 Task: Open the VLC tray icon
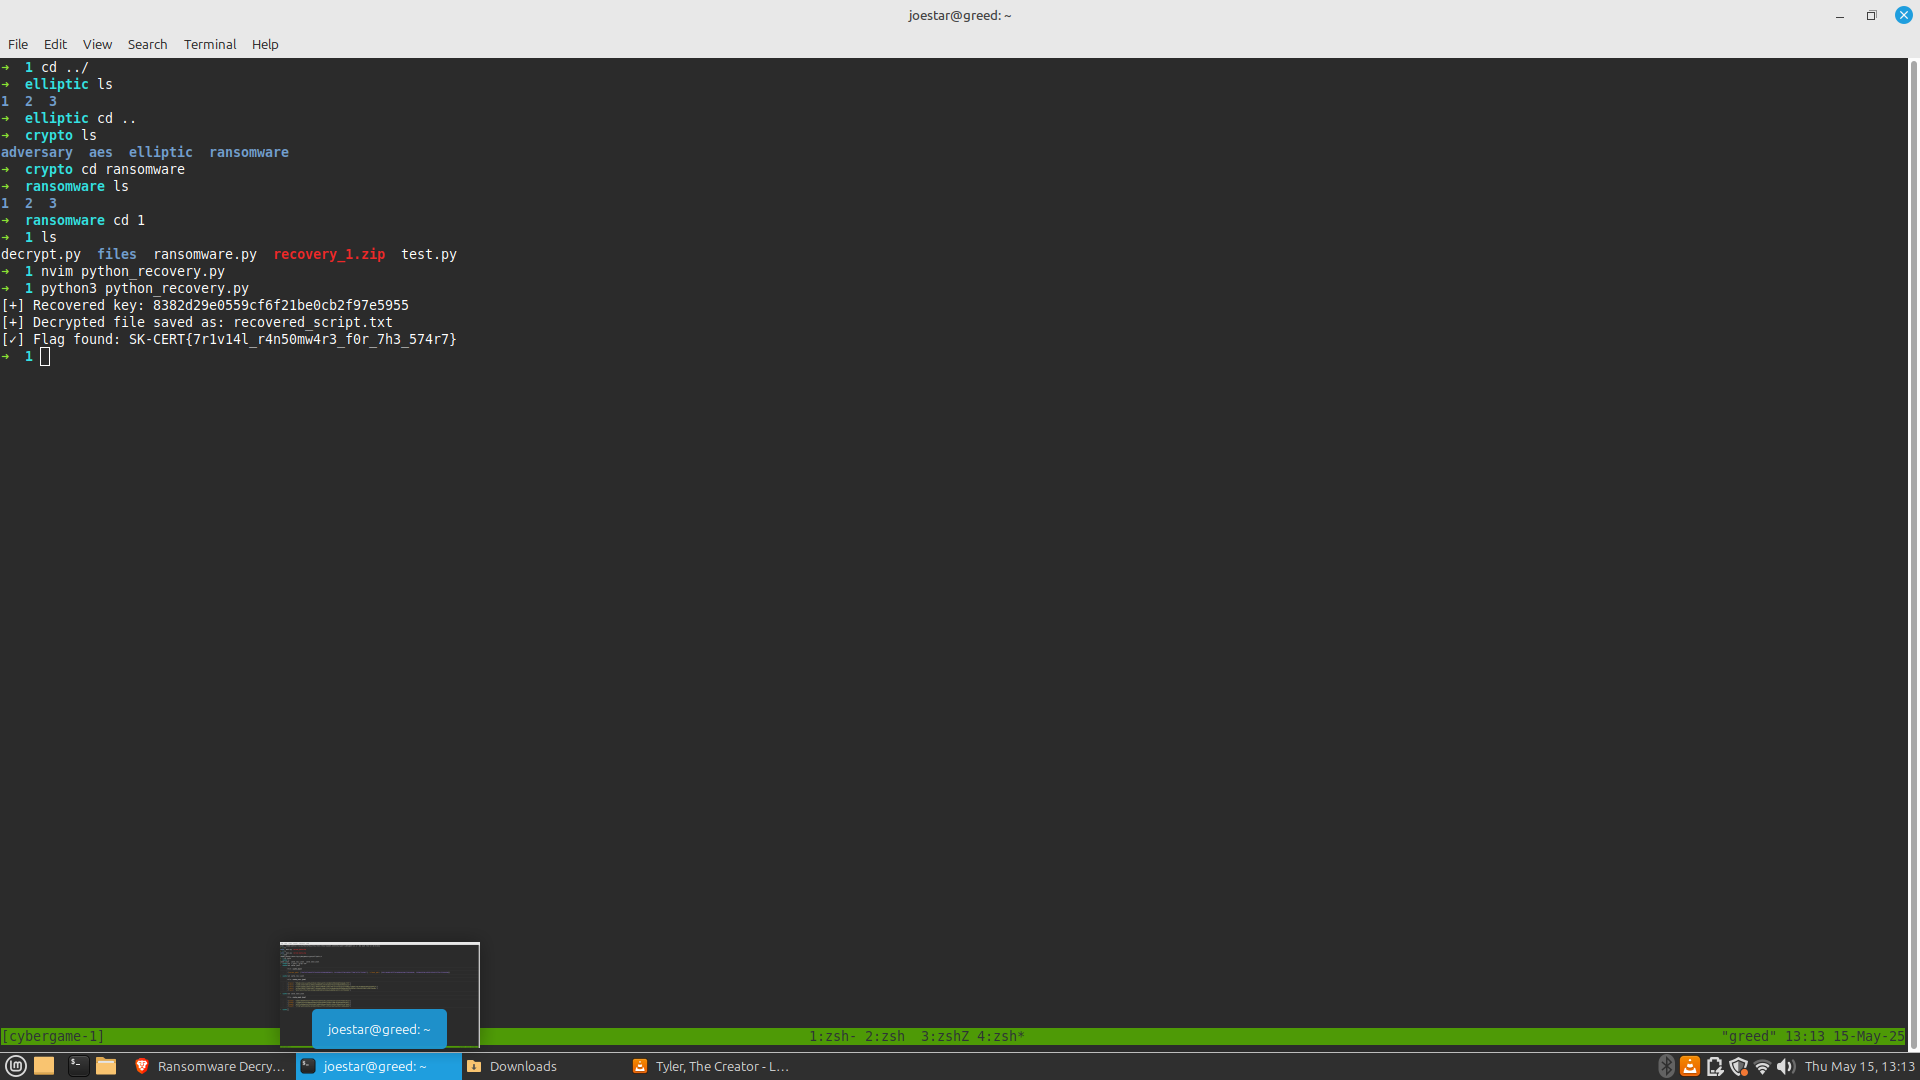(x=1690, y=1066)
